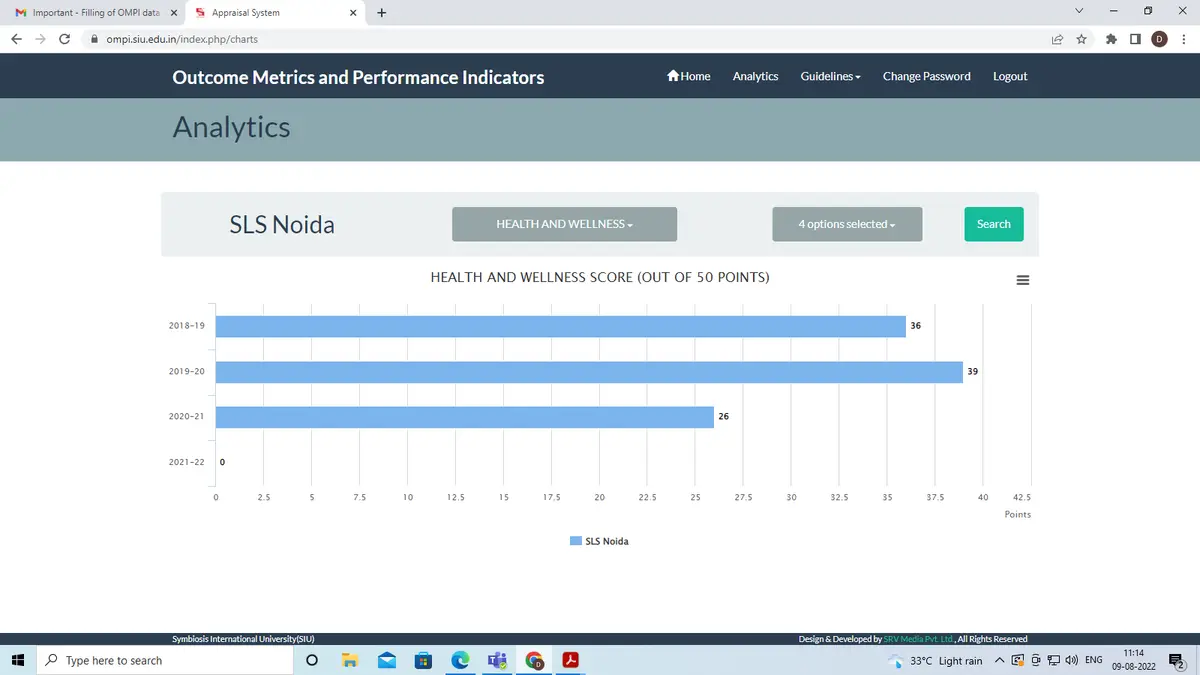Open Microsoft Edge from the taskbar
This screenshot has width=1200, height=675.
click(460, 660)
